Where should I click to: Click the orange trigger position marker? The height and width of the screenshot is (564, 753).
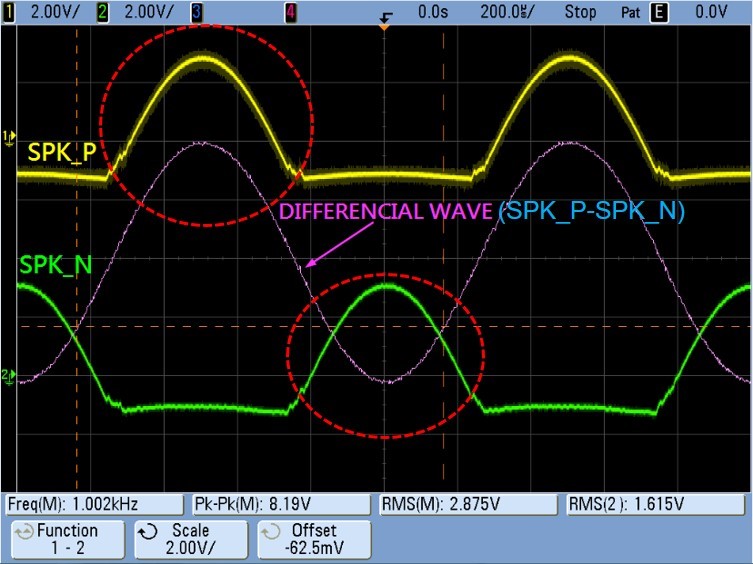pos(384,27)
